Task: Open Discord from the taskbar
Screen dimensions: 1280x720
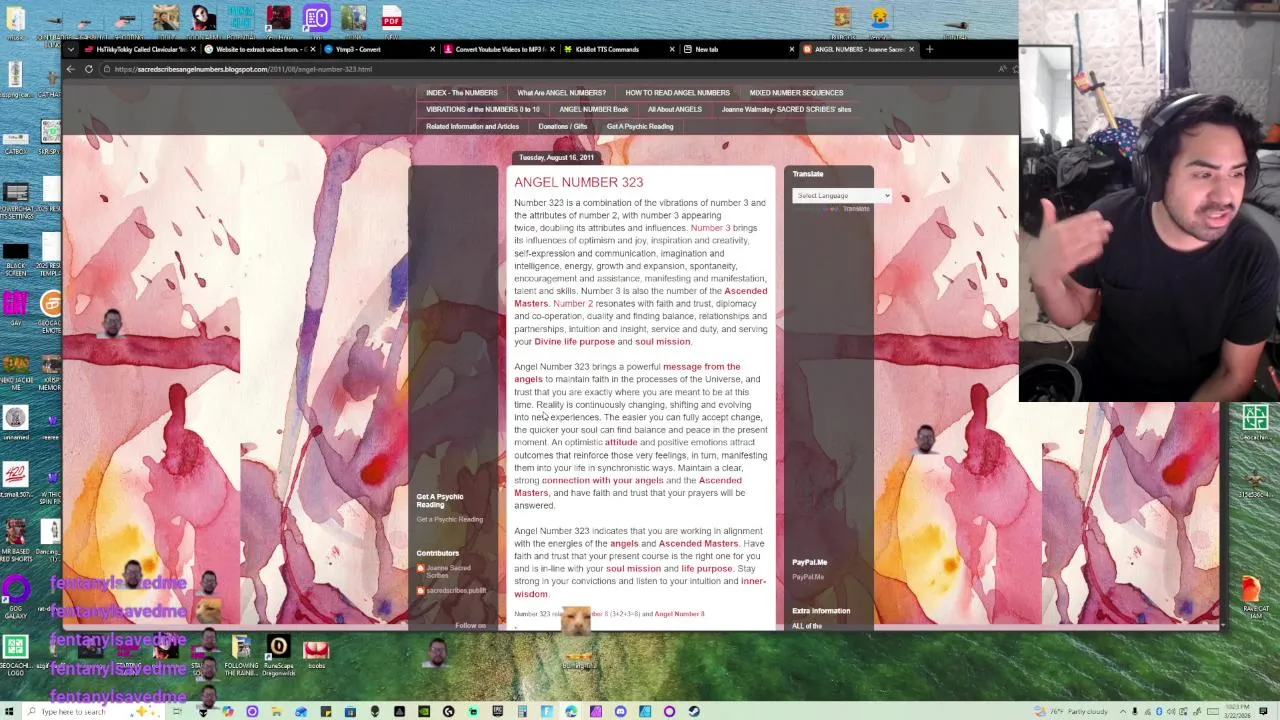Action: tap(620, 711)
